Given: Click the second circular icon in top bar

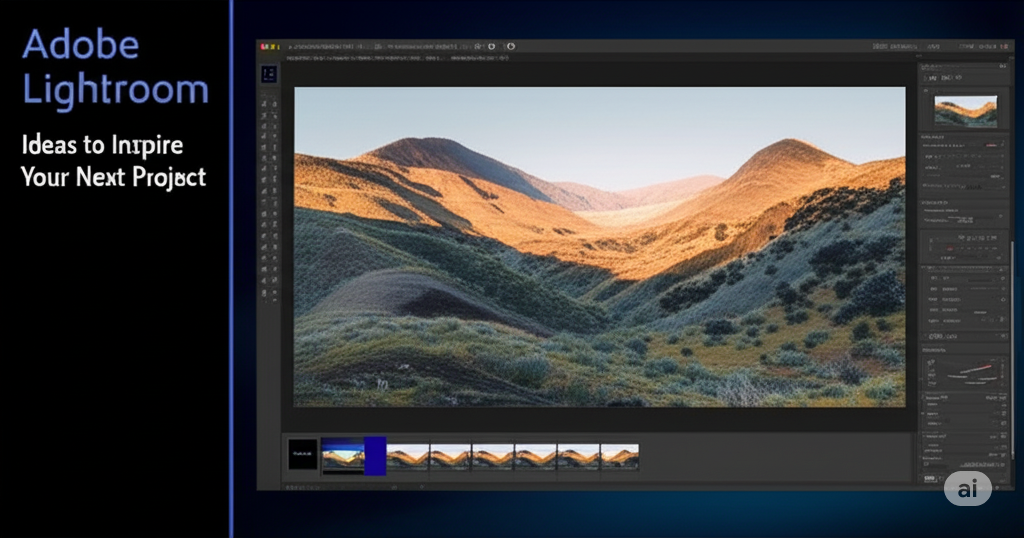Looking at the screenshot, I should tap(511, 46).
